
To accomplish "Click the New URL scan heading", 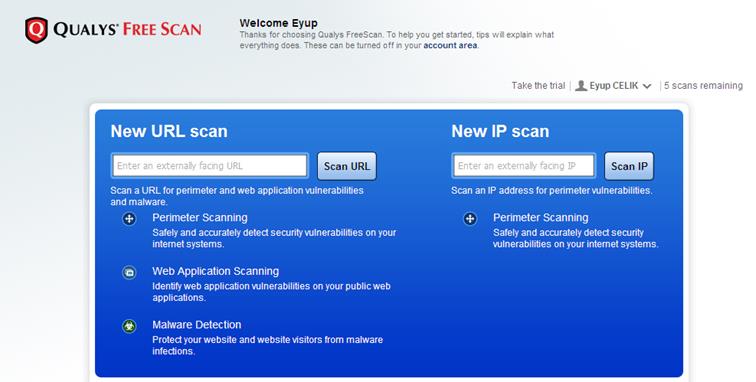I will [x=169, y=131].
